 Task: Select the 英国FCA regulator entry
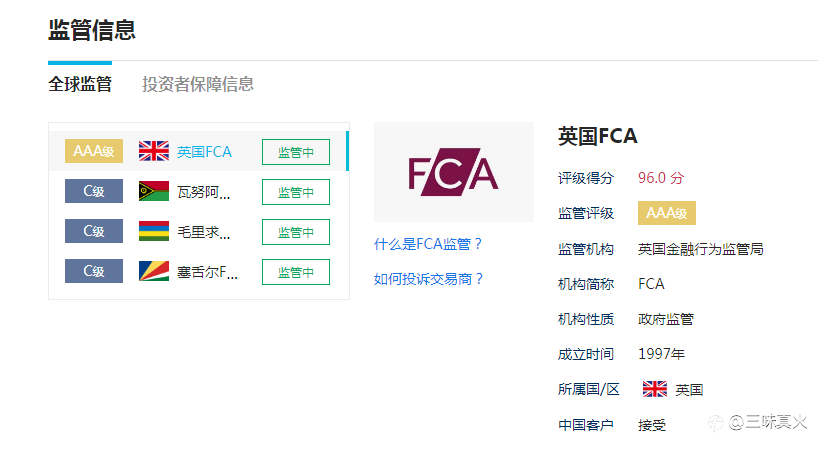pos(204,152)
